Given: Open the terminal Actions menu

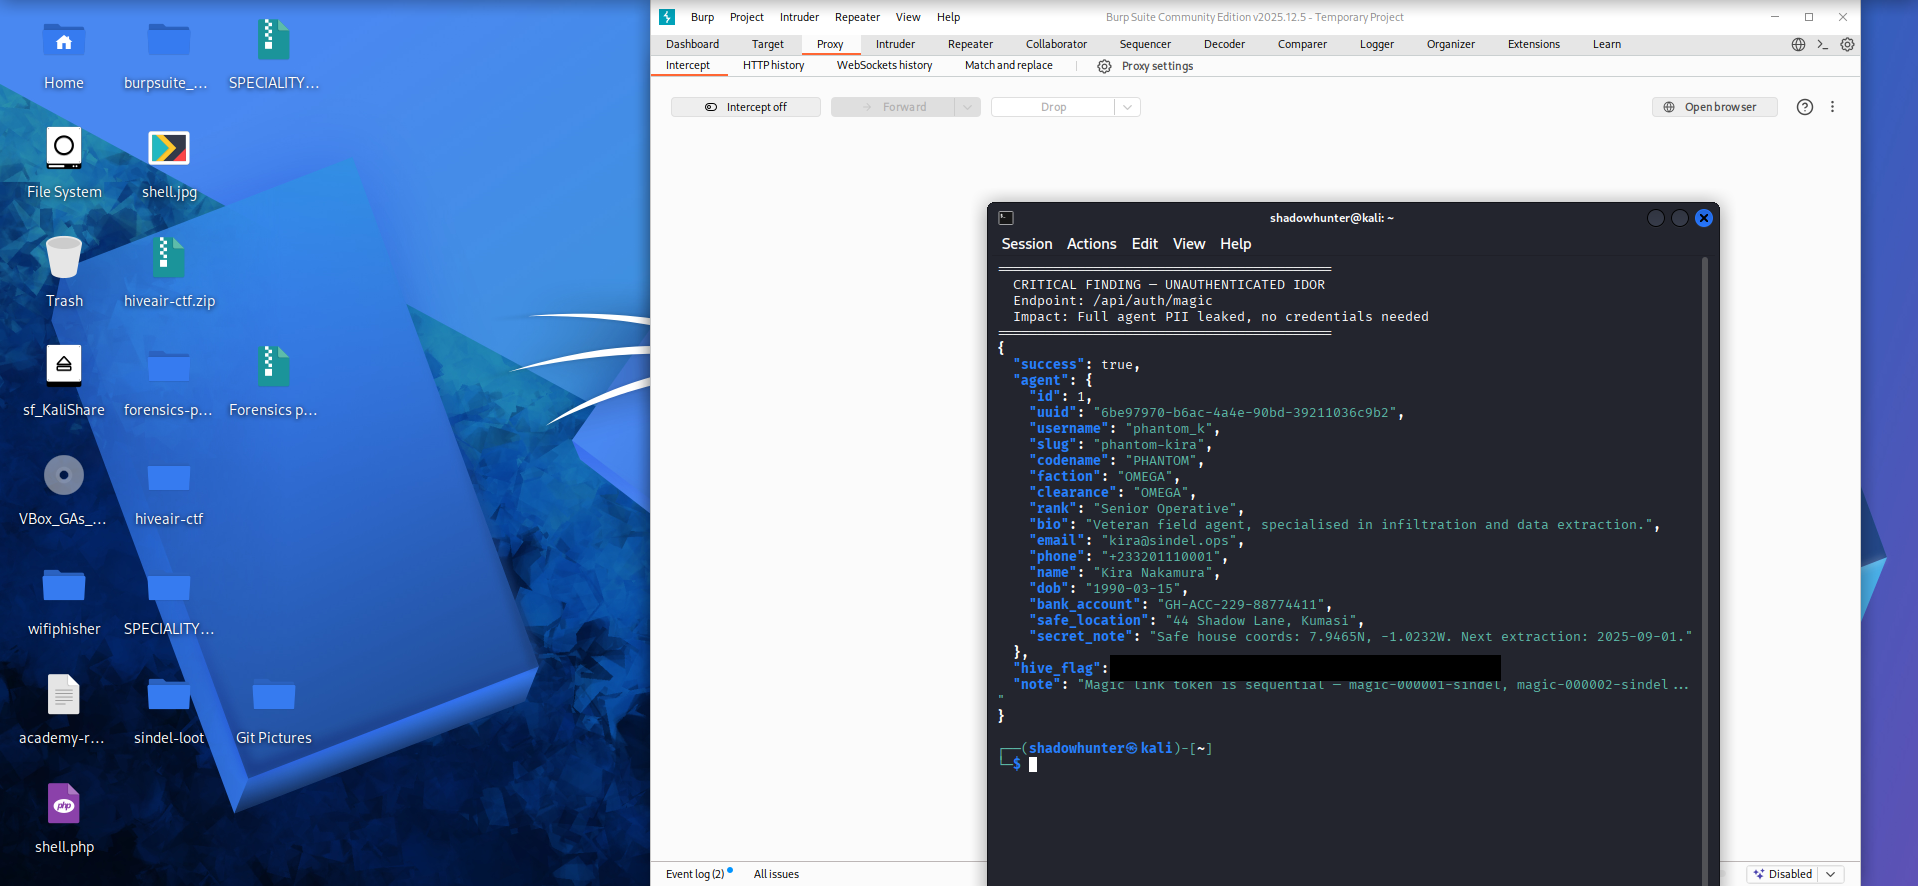Looking at the screenshot, I should [1091, 244].
